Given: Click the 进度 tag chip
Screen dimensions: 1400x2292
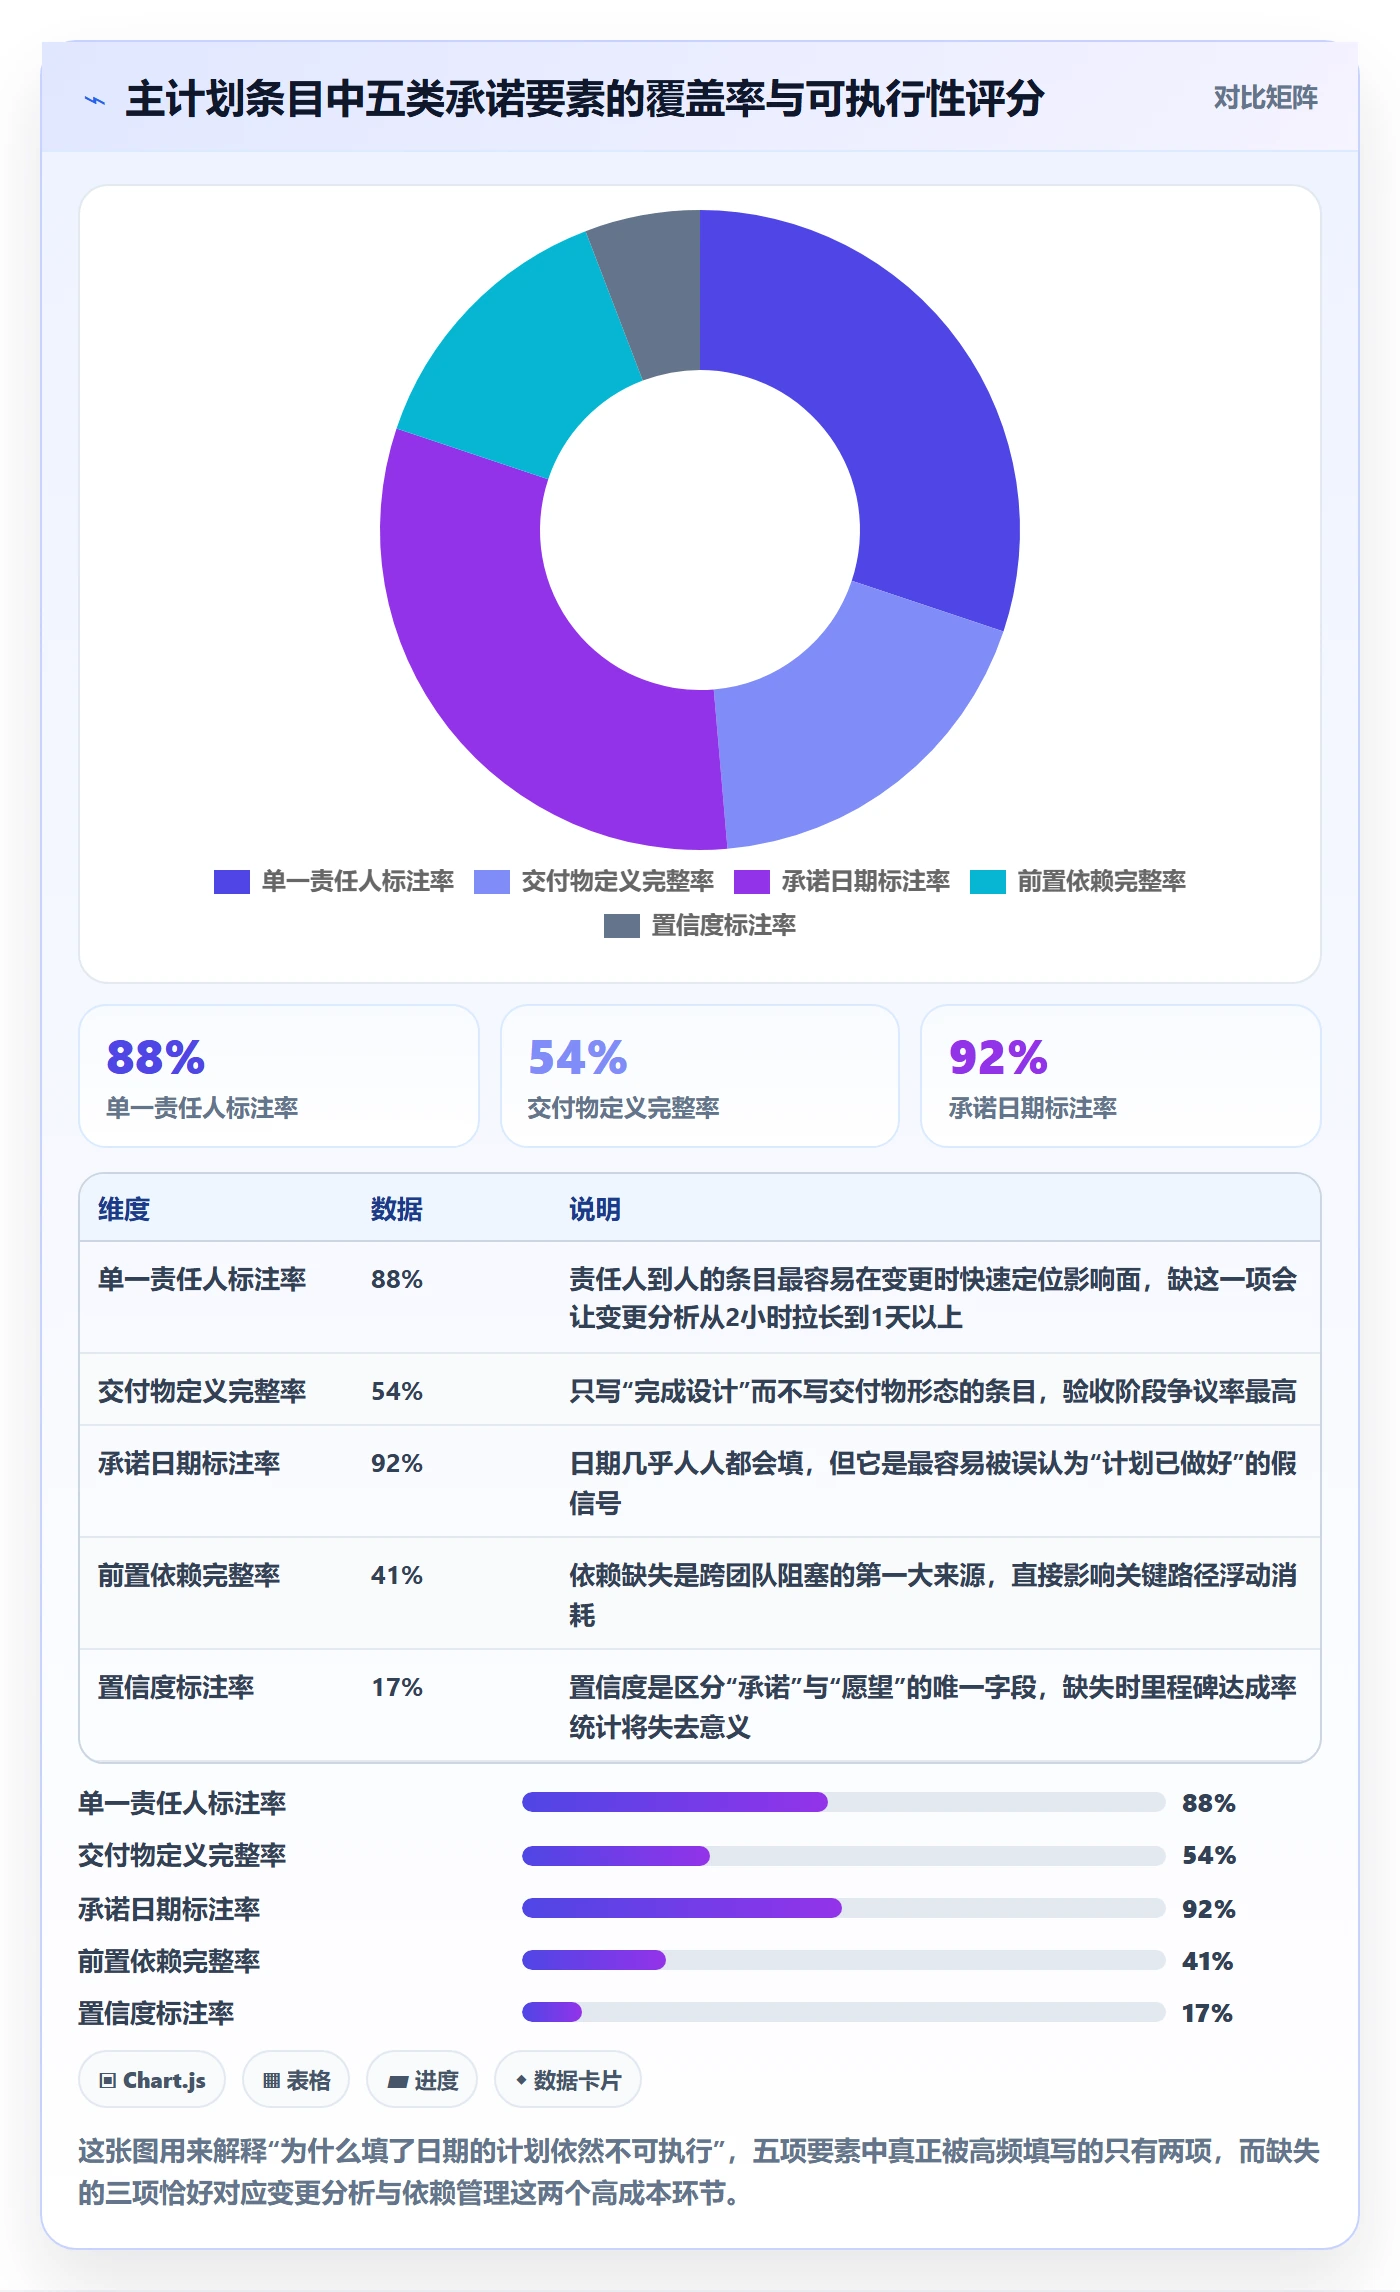Looking at the screenshot, I should (422, 2080).
